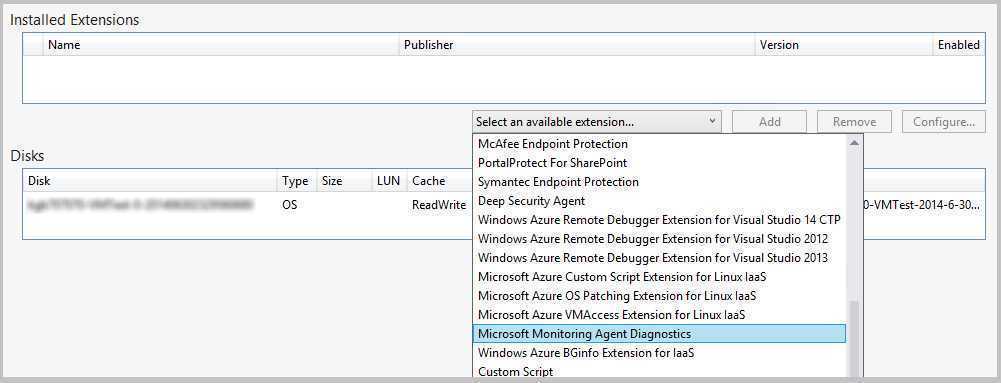Select McAfee Endpoint Protection from the list
The width and height of the screenshot is (1001, 383).
click(659, 144)
